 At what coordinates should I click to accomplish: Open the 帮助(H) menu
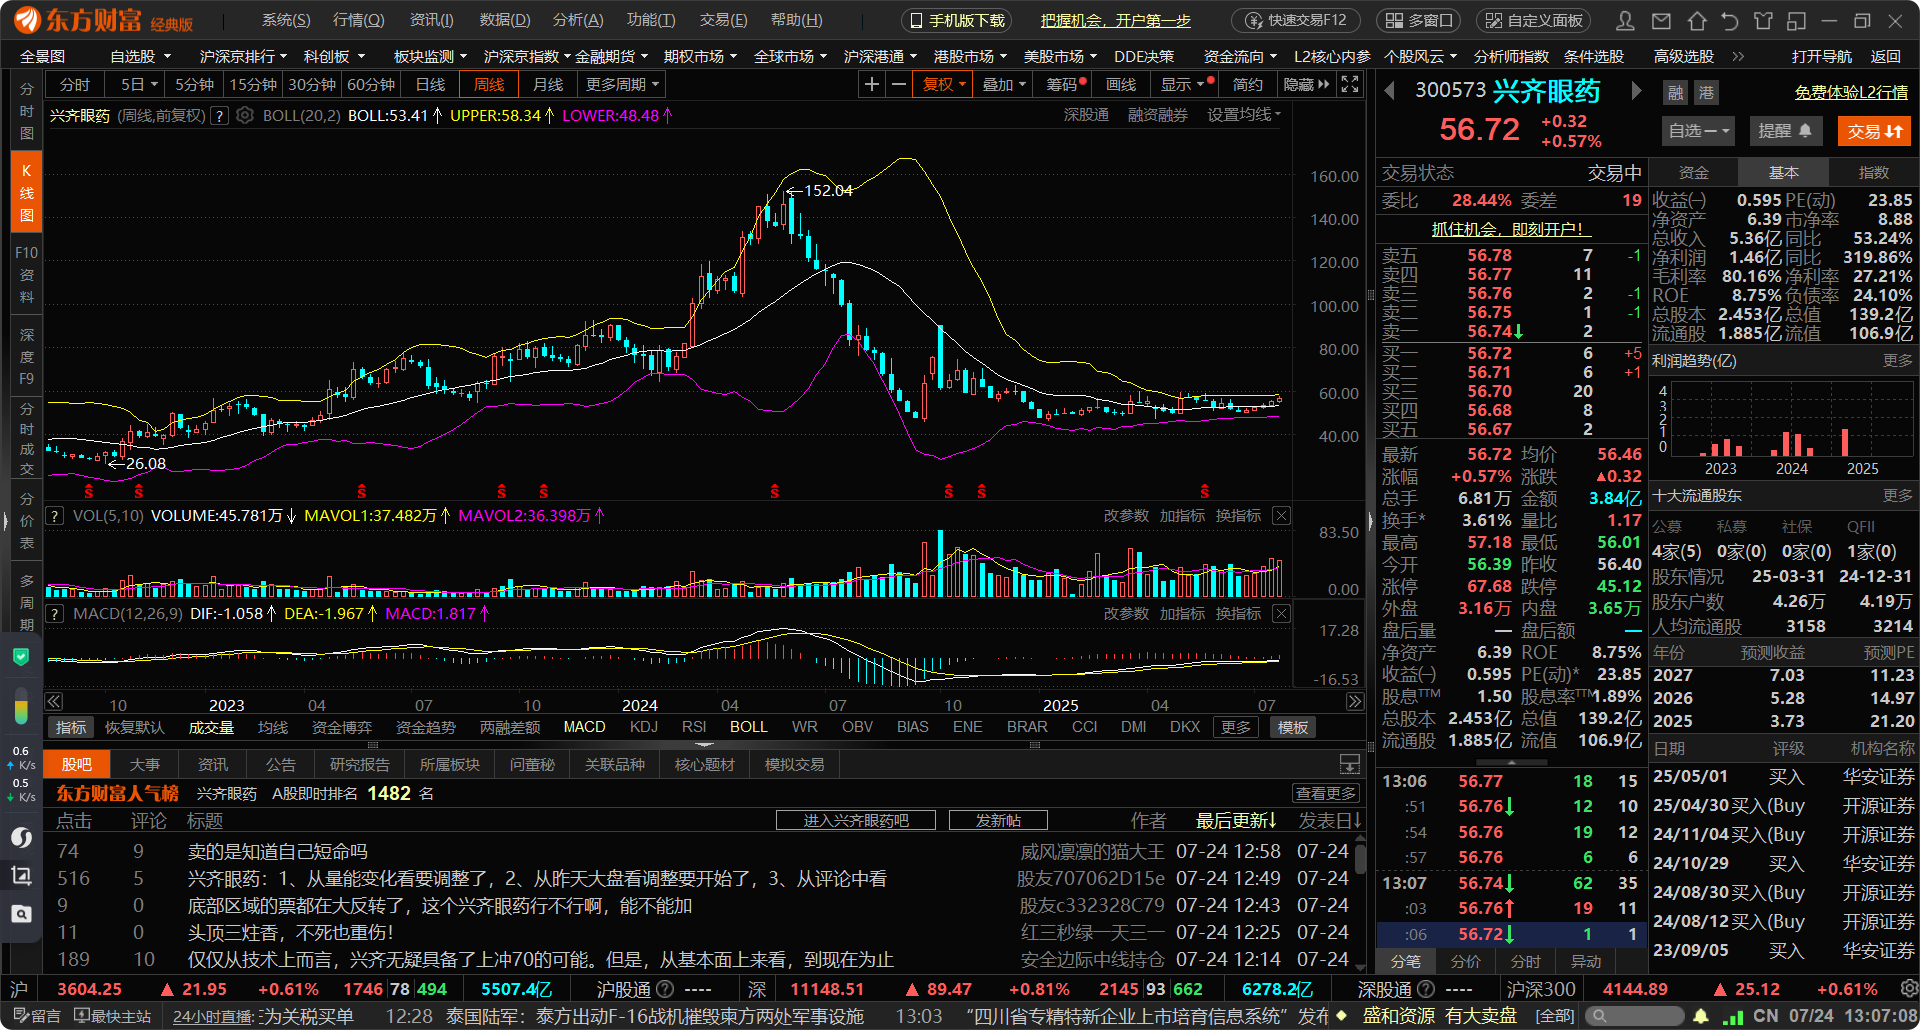pyautogui.click(x=797, y=20)
